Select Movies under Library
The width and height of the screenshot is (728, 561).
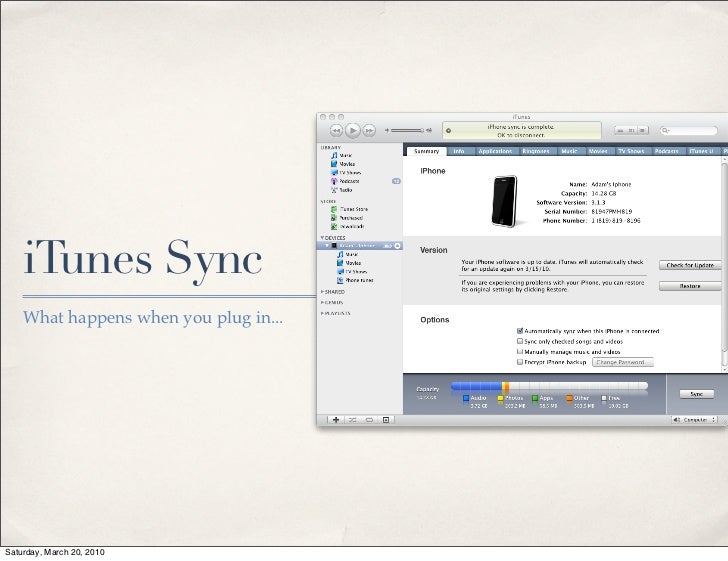343,164
